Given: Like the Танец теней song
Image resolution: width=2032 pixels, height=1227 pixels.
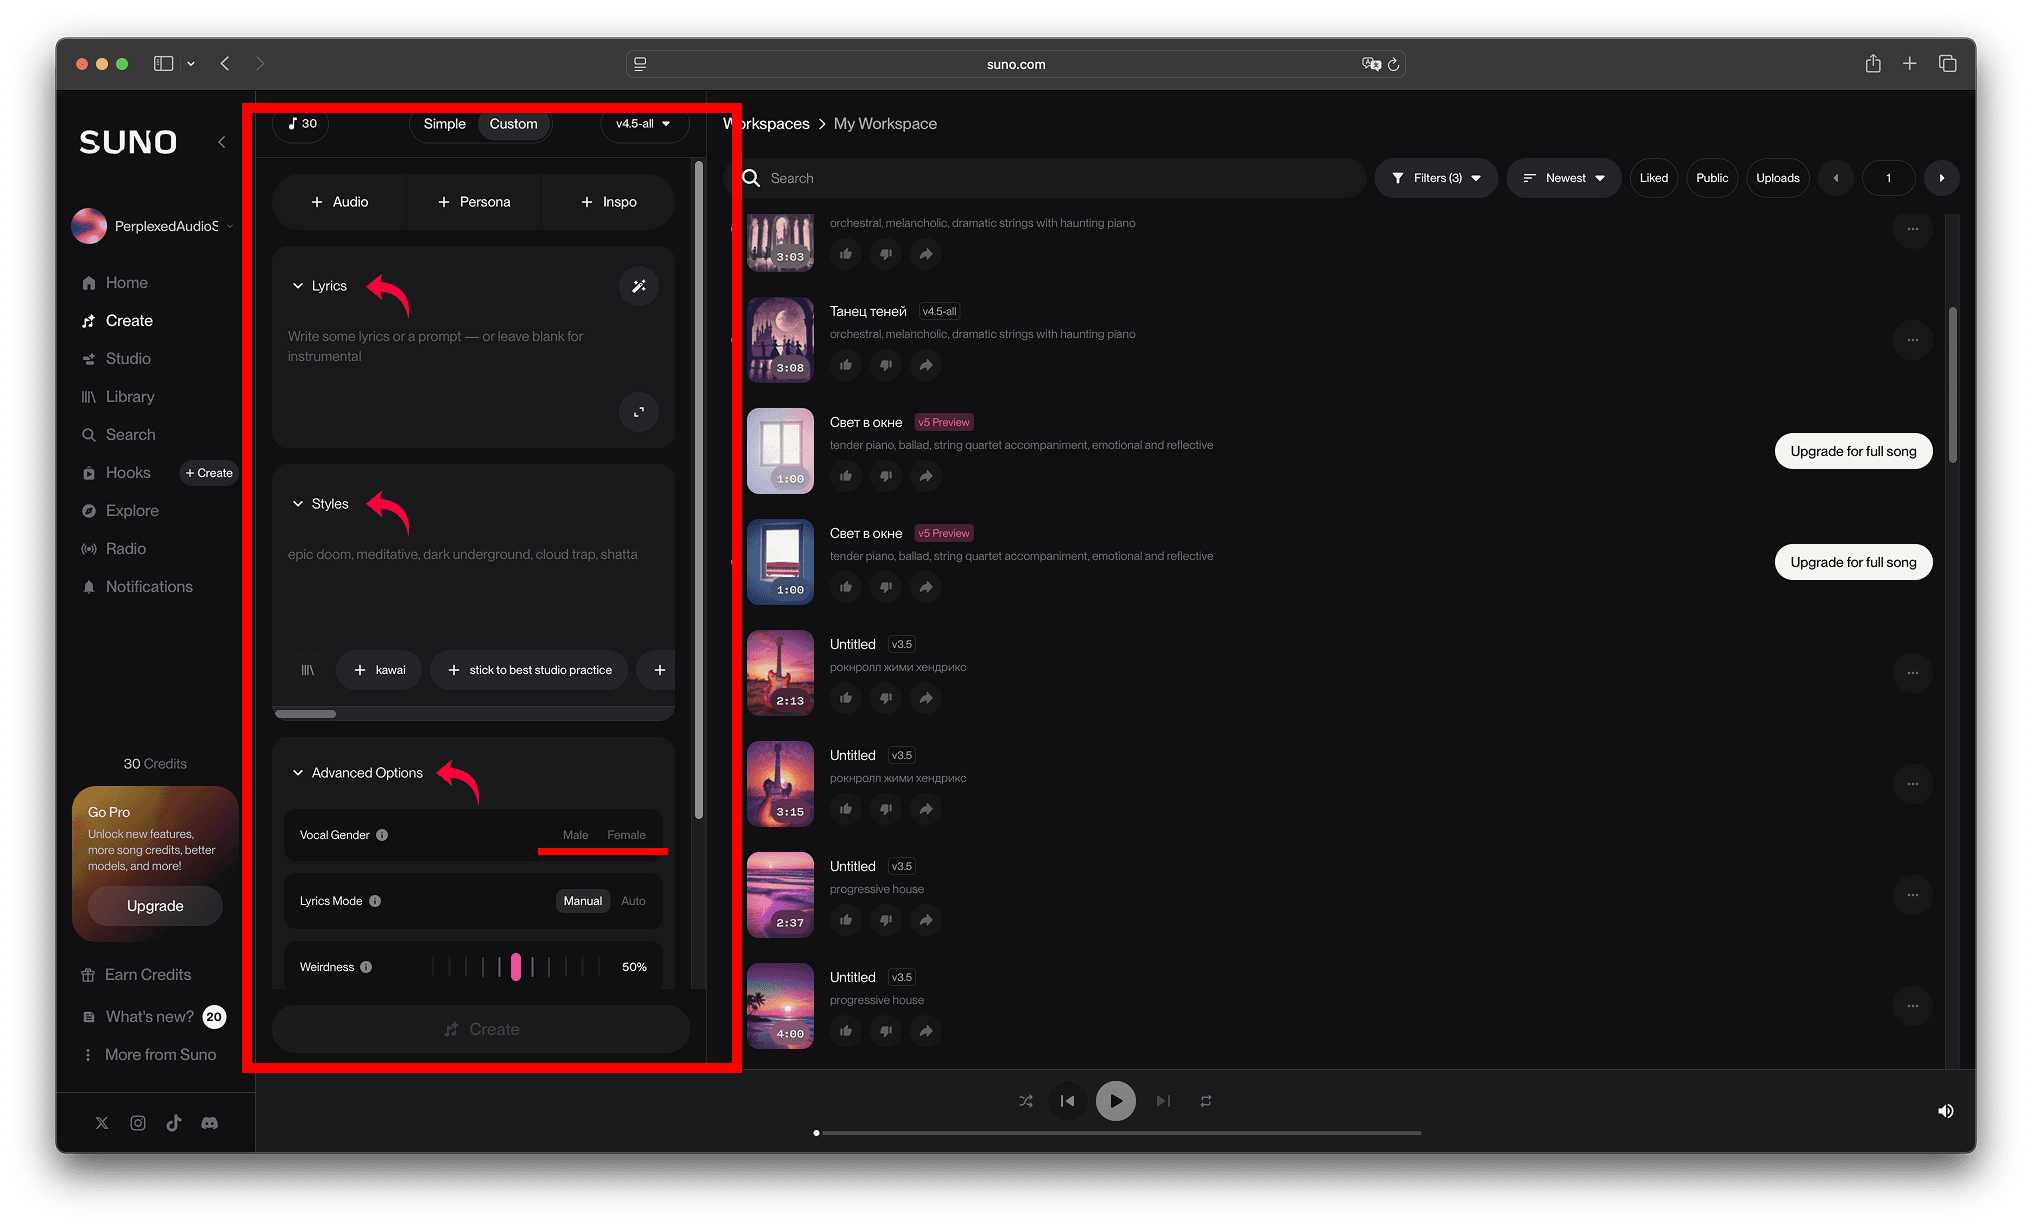Looking at the screenshot, I should tap(846, 365).
